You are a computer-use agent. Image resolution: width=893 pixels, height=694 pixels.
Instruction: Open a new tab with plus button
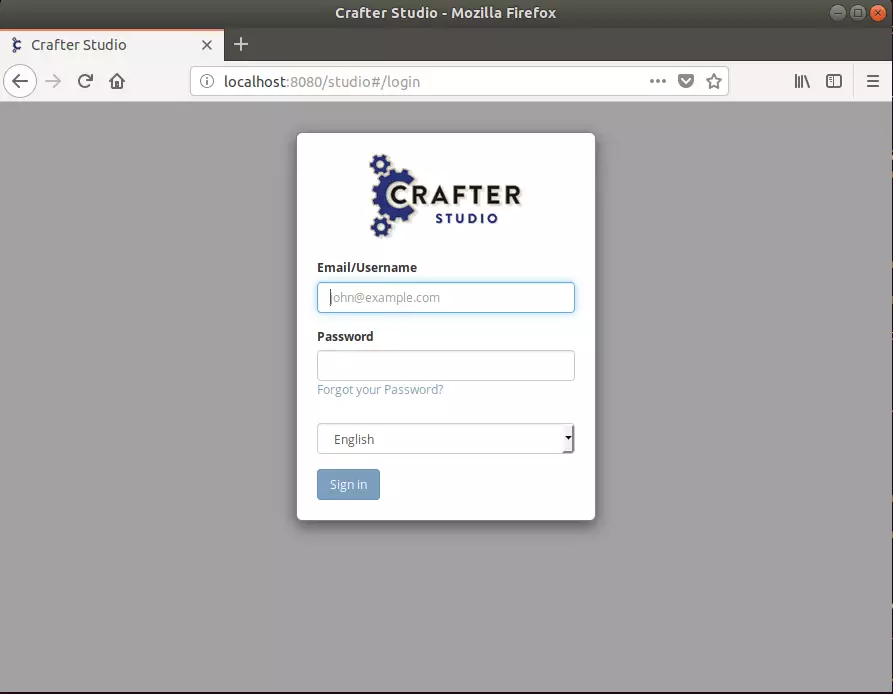pyautogui.click(x=241, y=44)
